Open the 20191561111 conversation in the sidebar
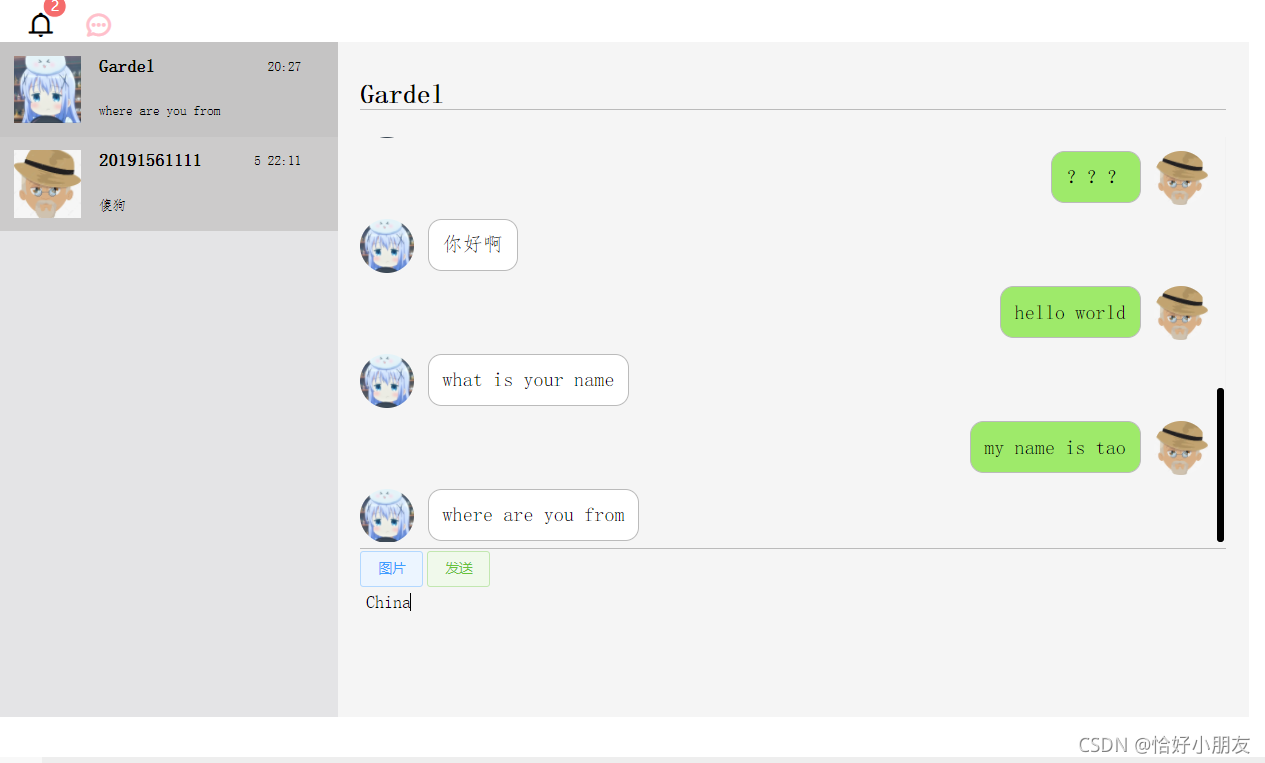 [169, 184]
